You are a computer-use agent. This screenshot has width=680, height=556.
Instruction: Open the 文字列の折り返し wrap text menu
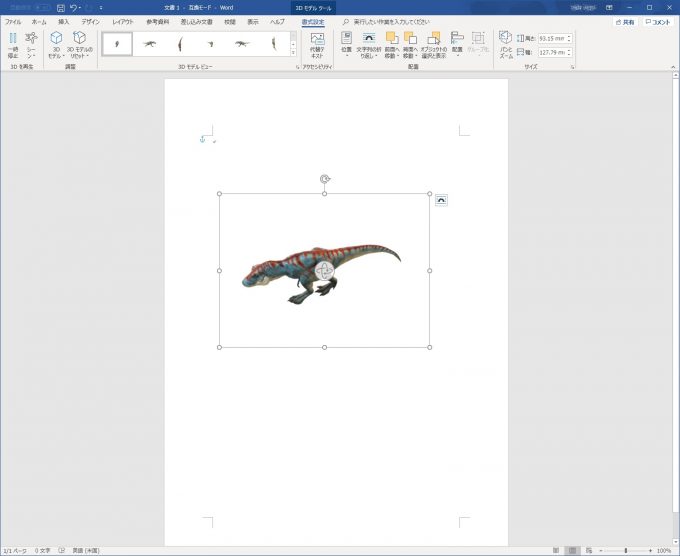(369, 45)
